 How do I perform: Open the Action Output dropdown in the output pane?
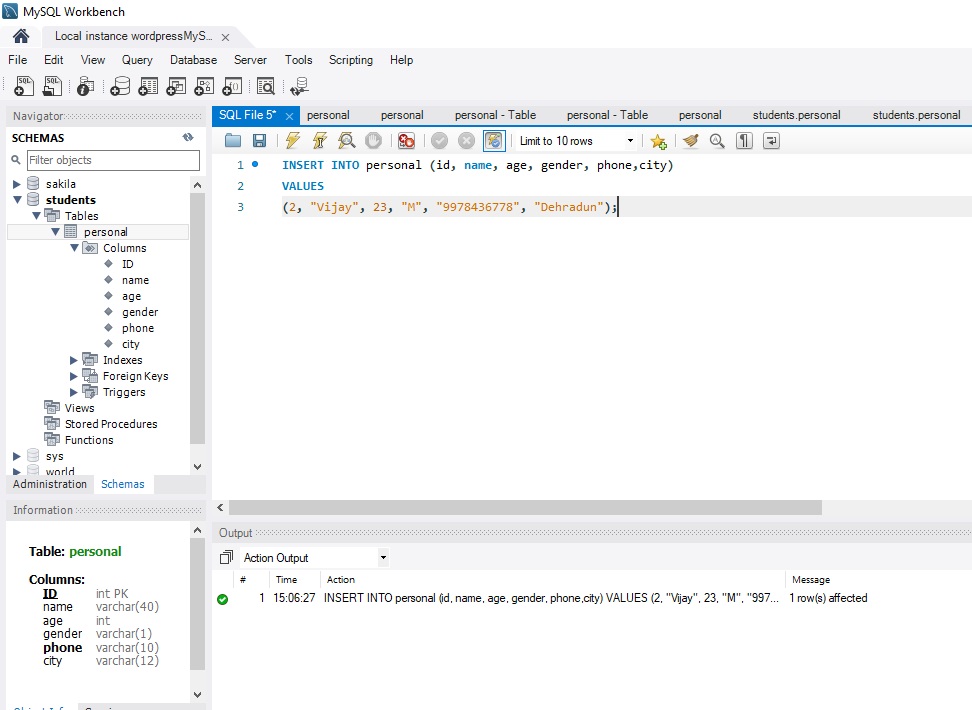[x=384, y=557]
